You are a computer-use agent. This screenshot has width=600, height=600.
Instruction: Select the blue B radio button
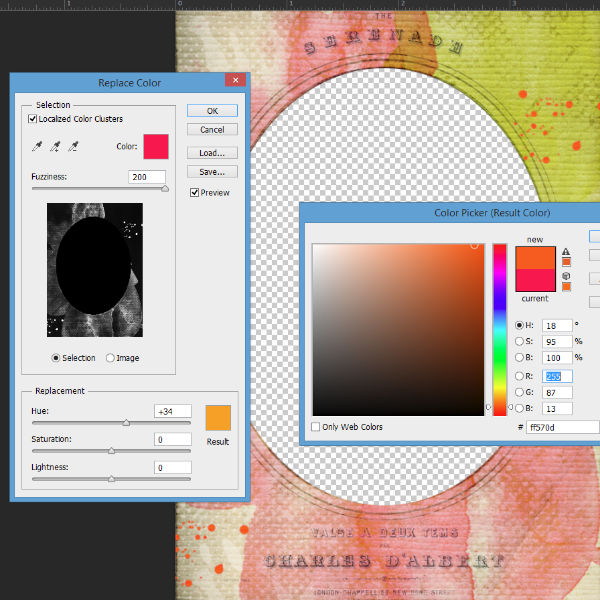pyautogui.click(x=519, y=408)
